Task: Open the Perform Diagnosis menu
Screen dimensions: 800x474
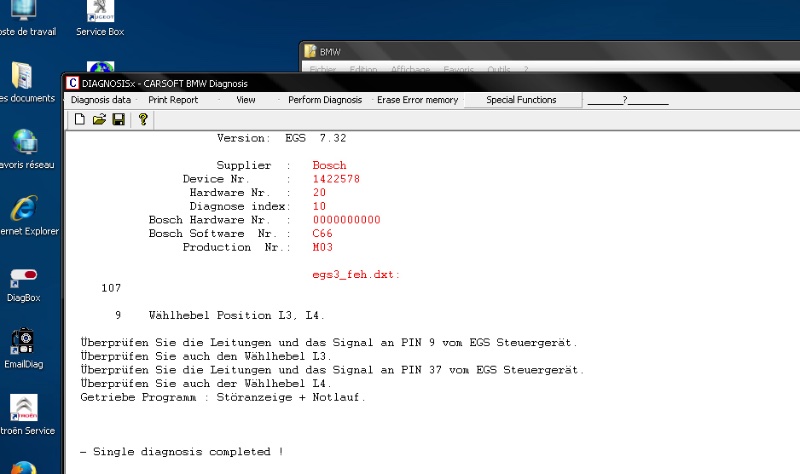Action: tap(325, 100)
